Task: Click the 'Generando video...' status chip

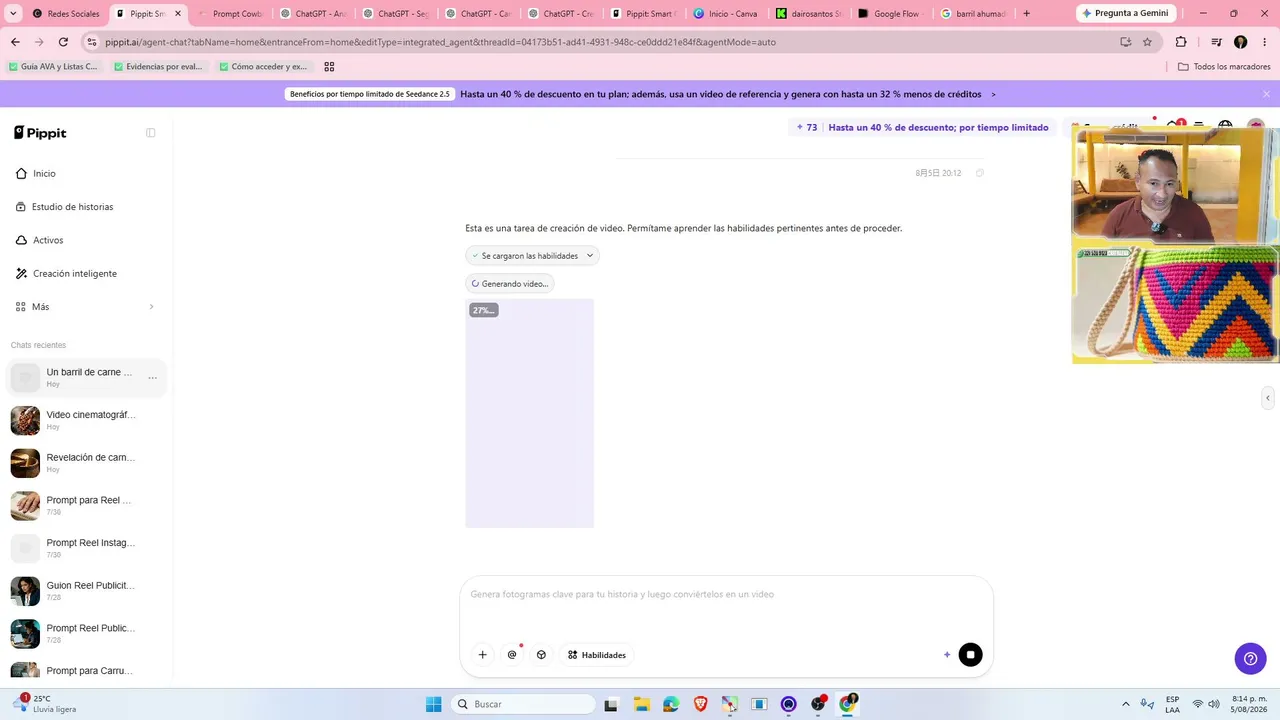Action: click(x=509, y=284)
